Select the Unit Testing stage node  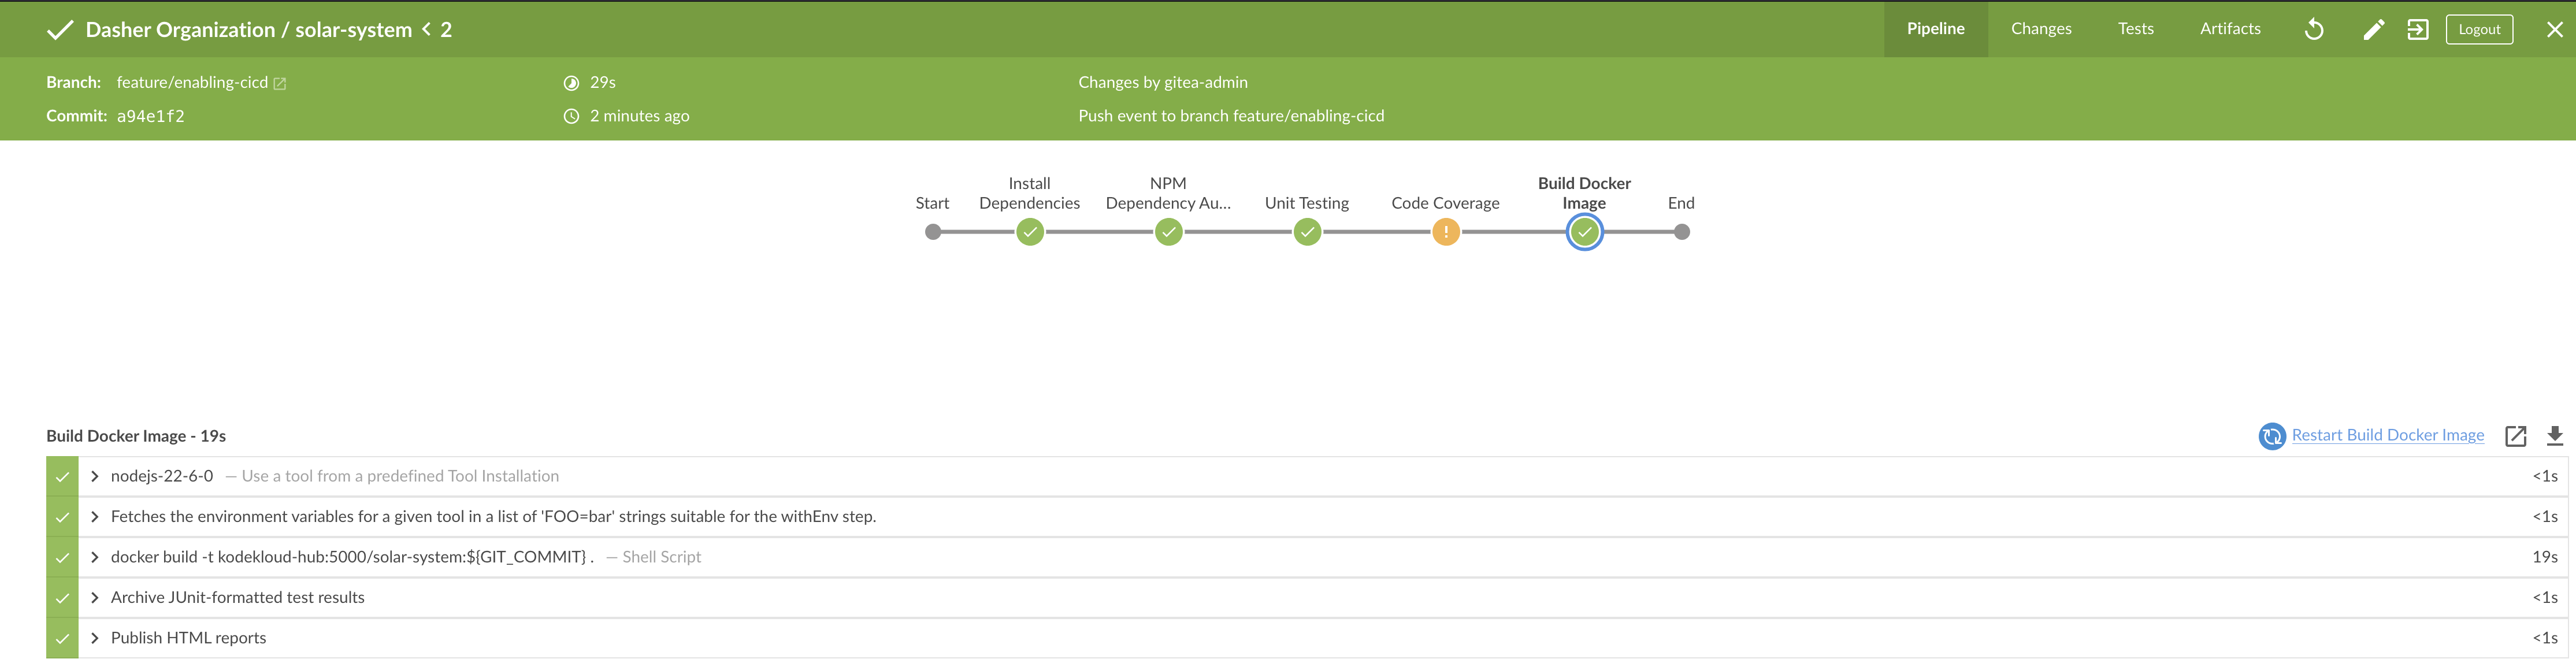pos(1307,232)
